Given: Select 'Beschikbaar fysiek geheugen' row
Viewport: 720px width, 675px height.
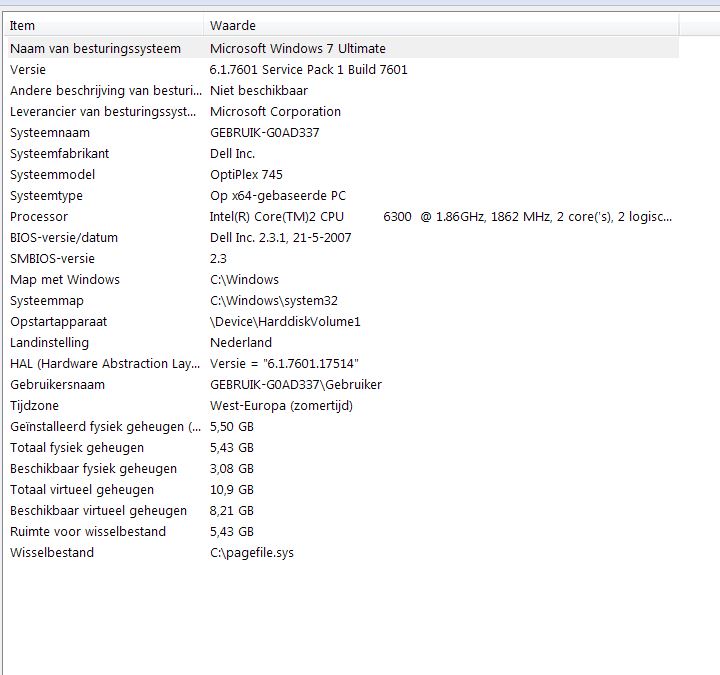Looking at the screenshot, I should point(94,469).
